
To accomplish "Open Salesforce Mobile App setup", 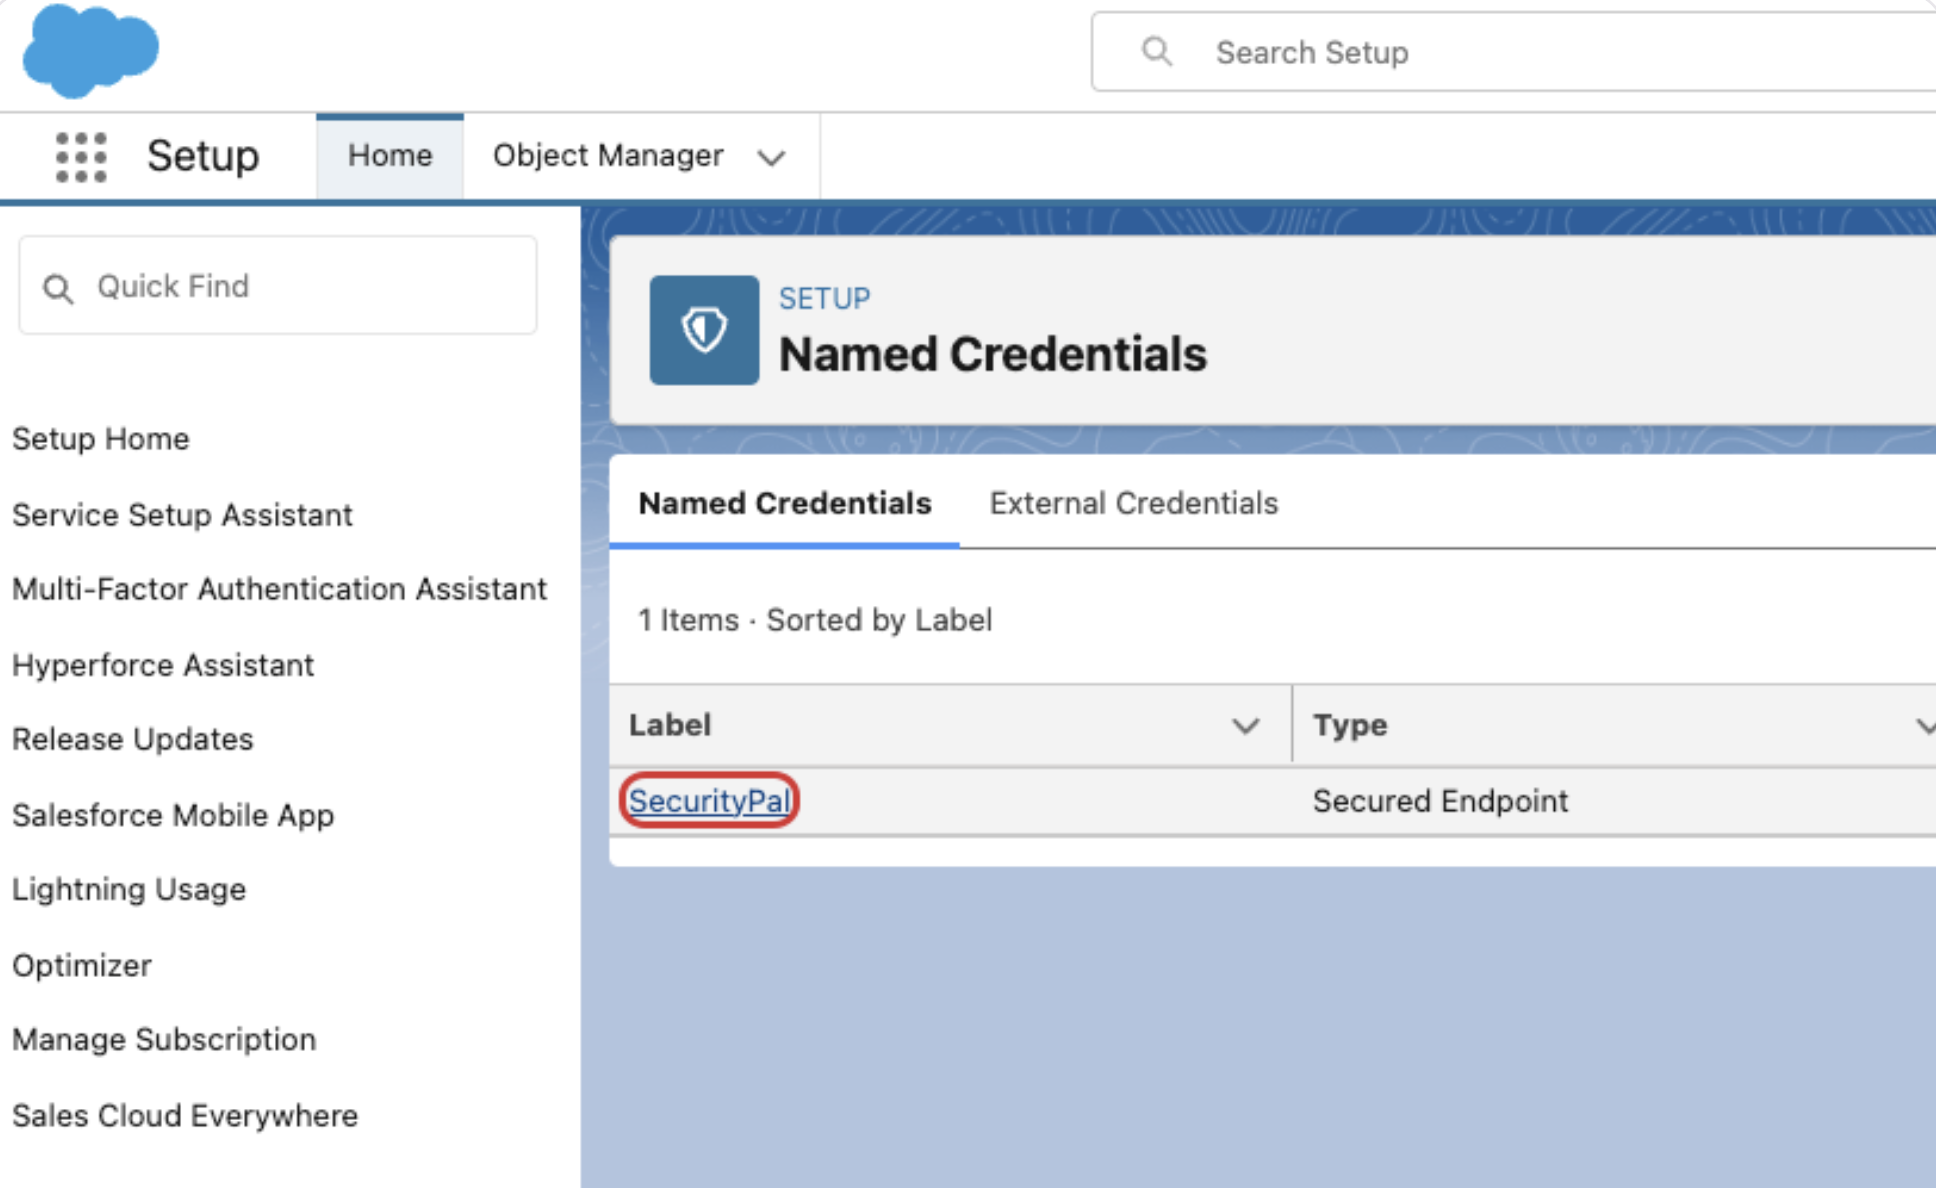I will tap(173, 815).
